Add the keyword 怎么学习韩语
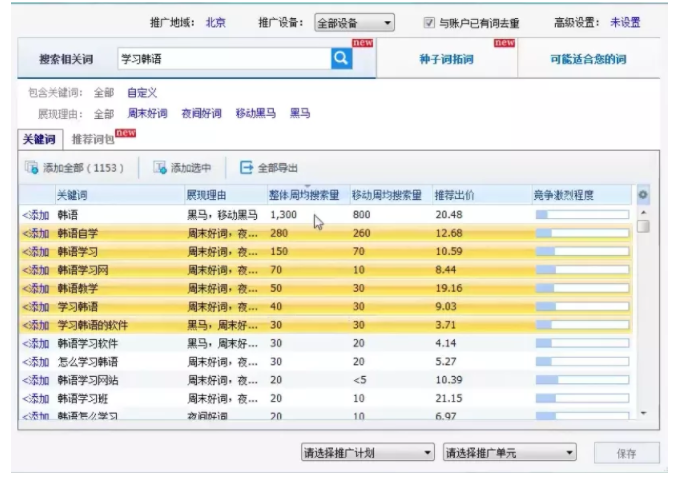Viewport: 689px width, 501px height. click(36, 362)
